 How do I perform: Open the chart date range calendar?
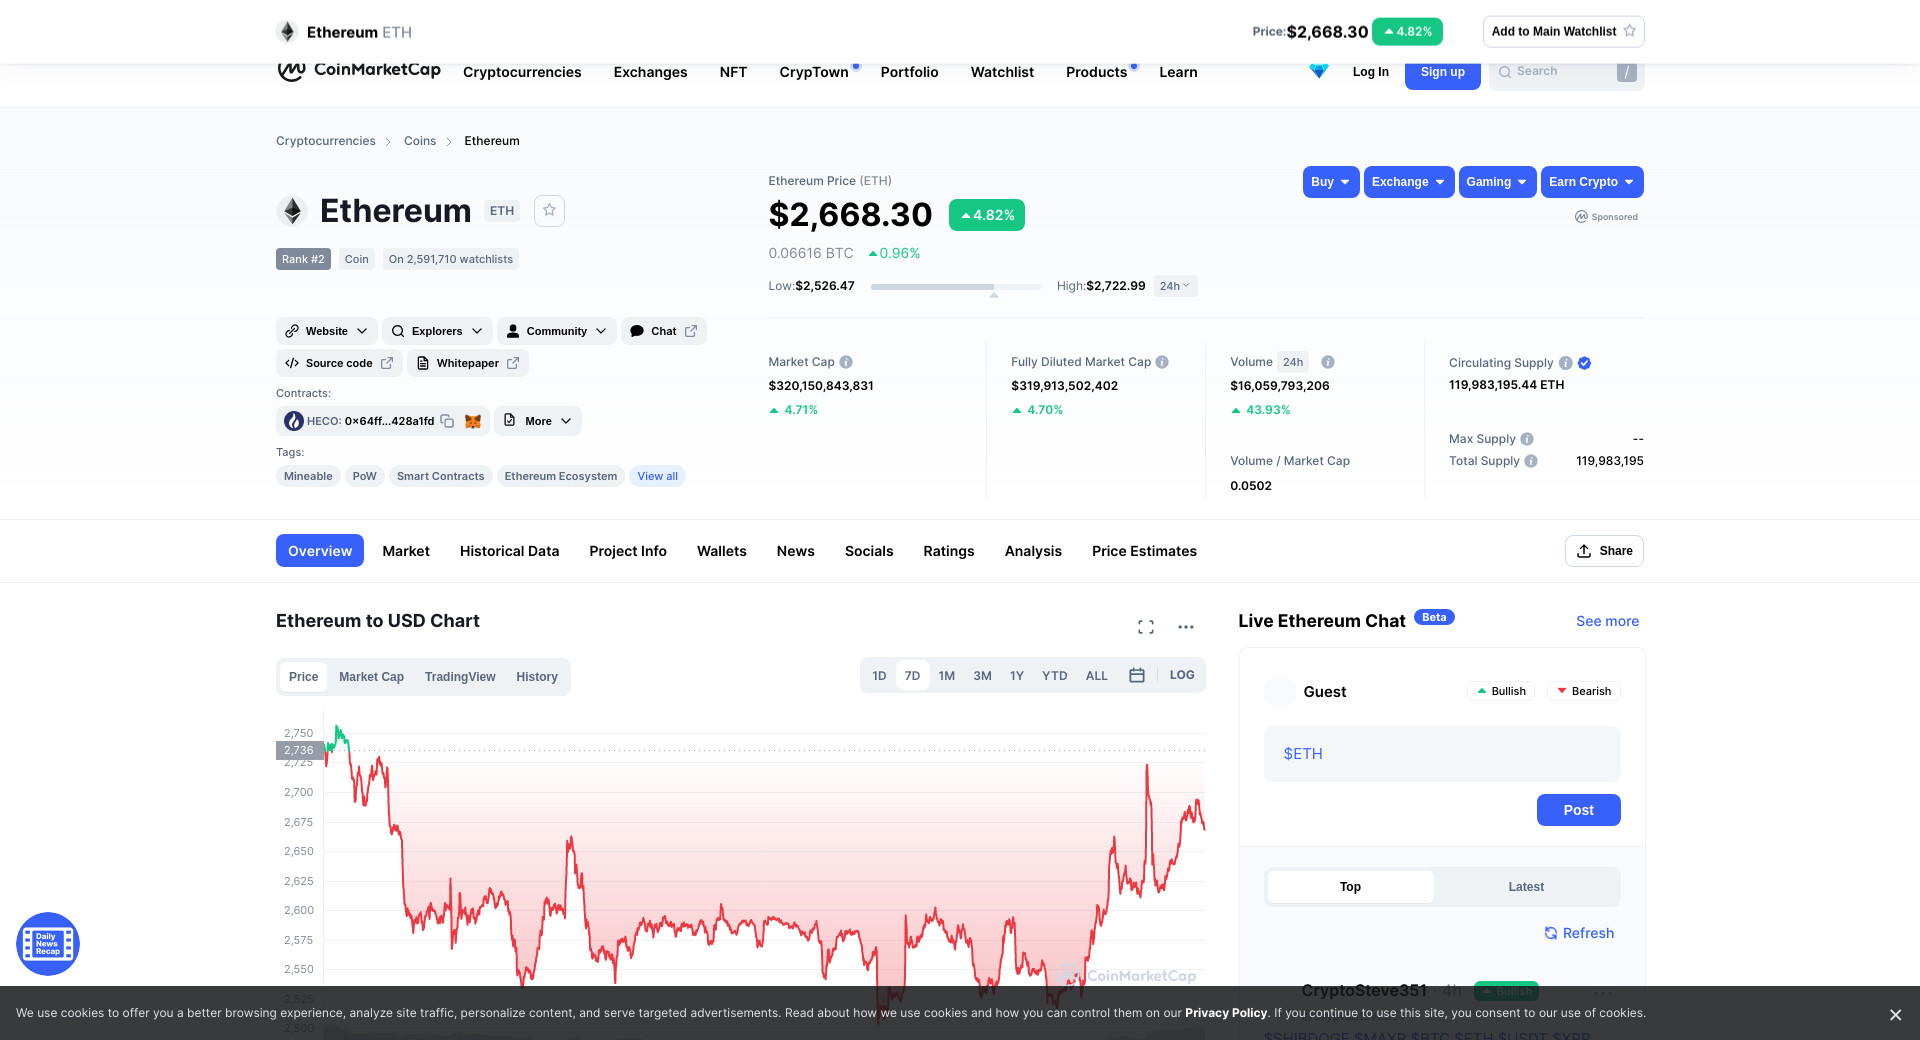tap(1136, 676)
